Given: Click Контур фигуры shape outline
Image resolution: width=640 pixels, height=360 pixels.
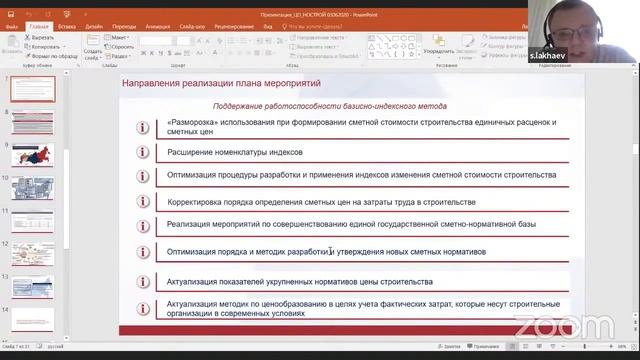Looking at the screenshot, I should point(503,47).
